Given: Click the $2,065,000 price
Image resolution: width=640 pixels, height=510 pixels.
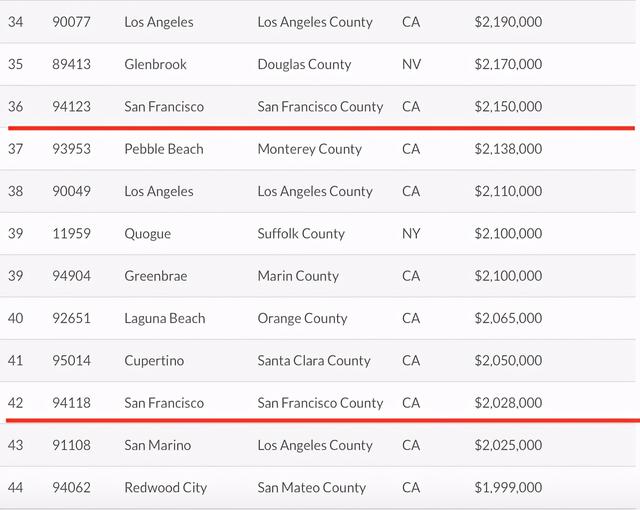Looking at the screenshot, I should click(508, 318).
